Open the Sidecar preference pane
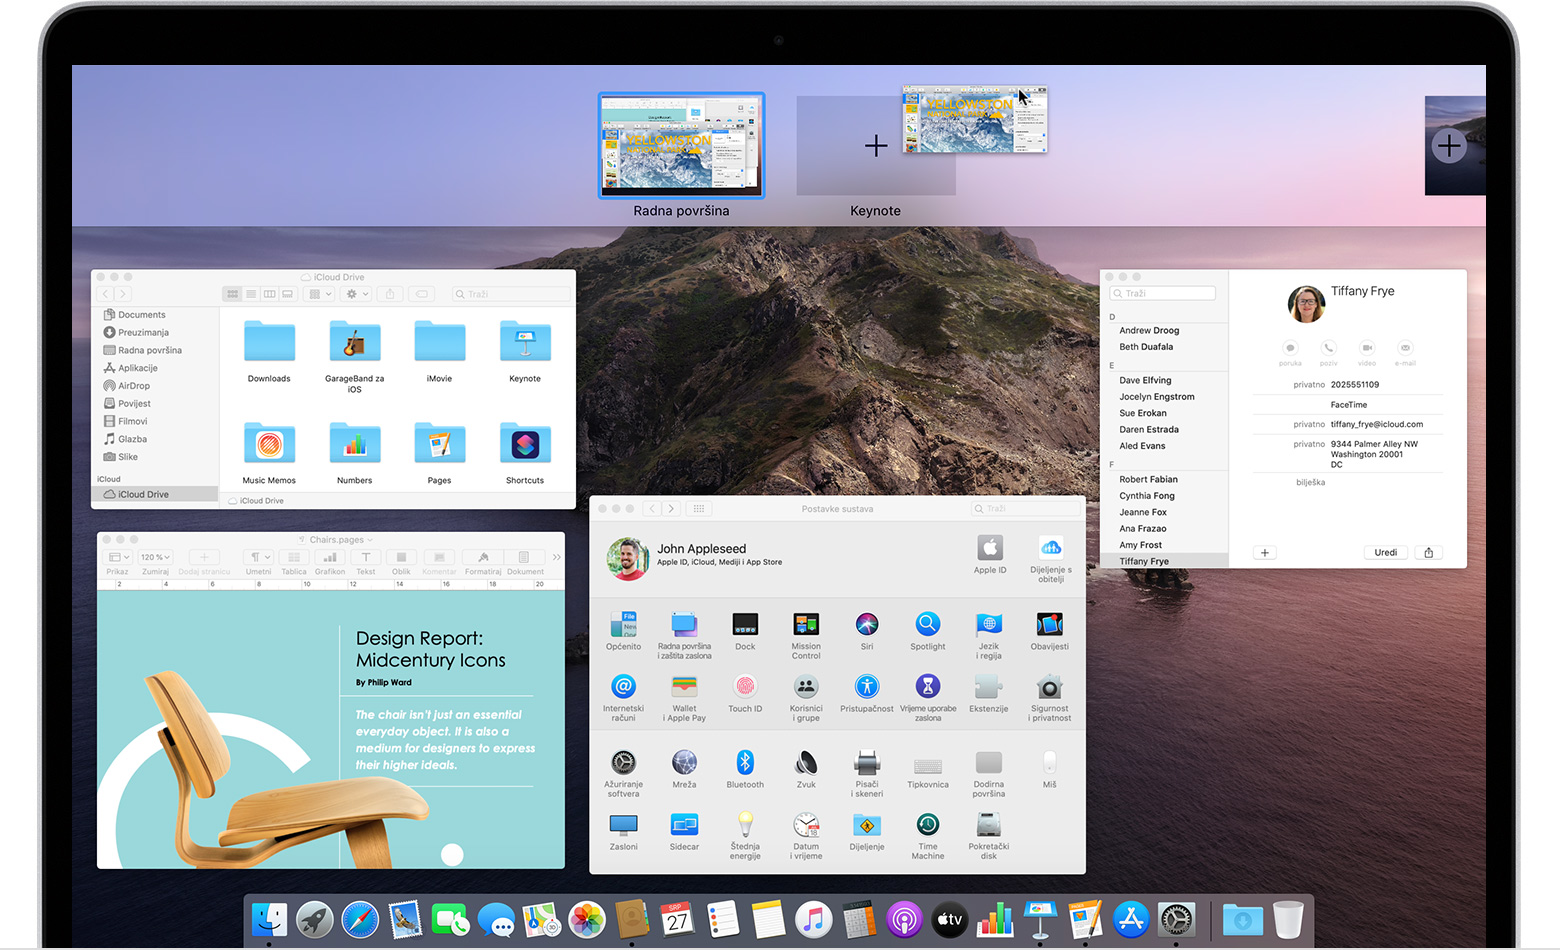 (x=684, y=826)
